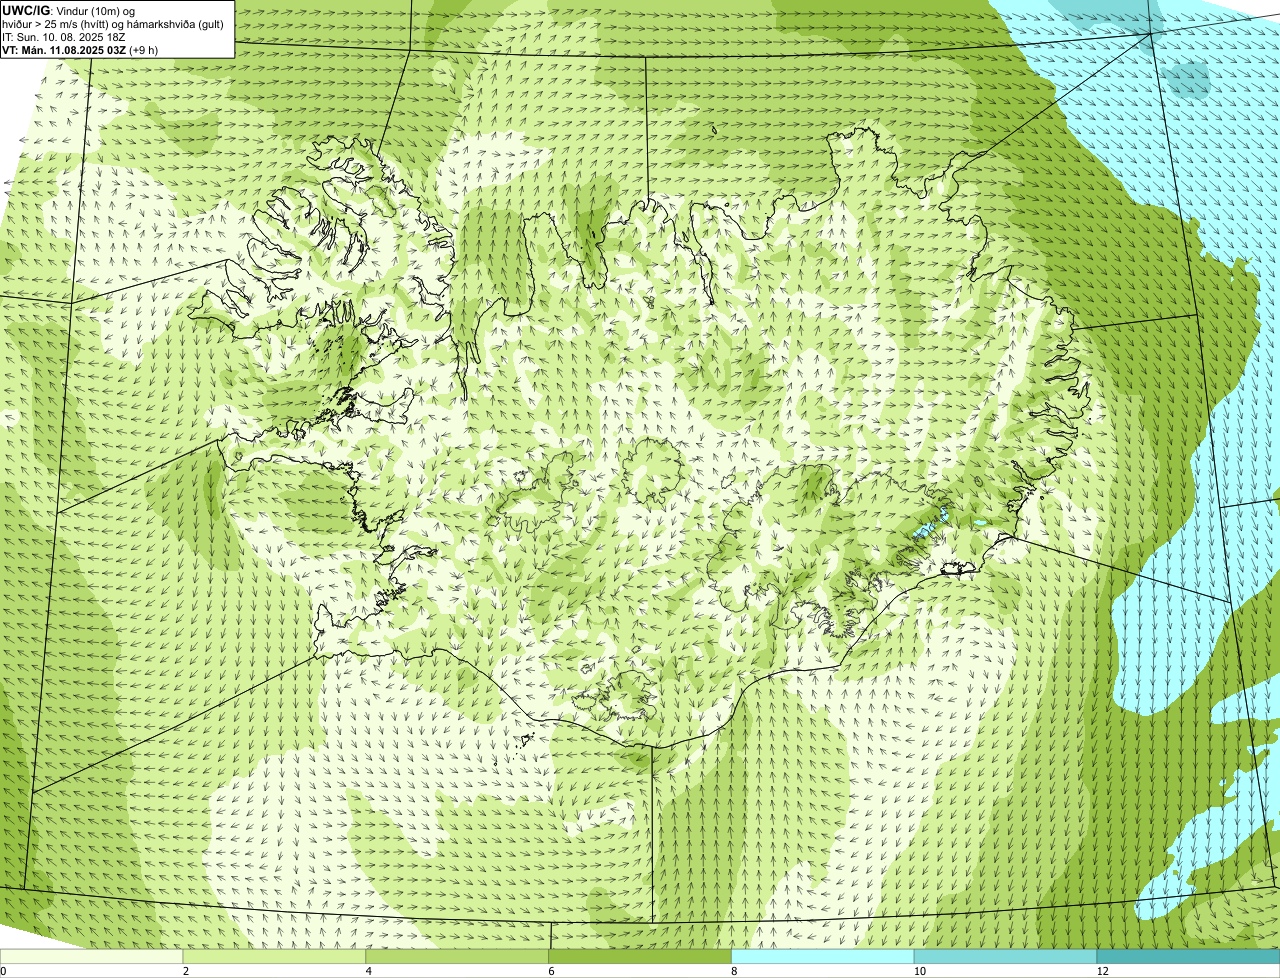Click the "VT: Mán. 11.08.2025 03Z" line
This screenshot has height=978, width=1280.
coord(80,49)
